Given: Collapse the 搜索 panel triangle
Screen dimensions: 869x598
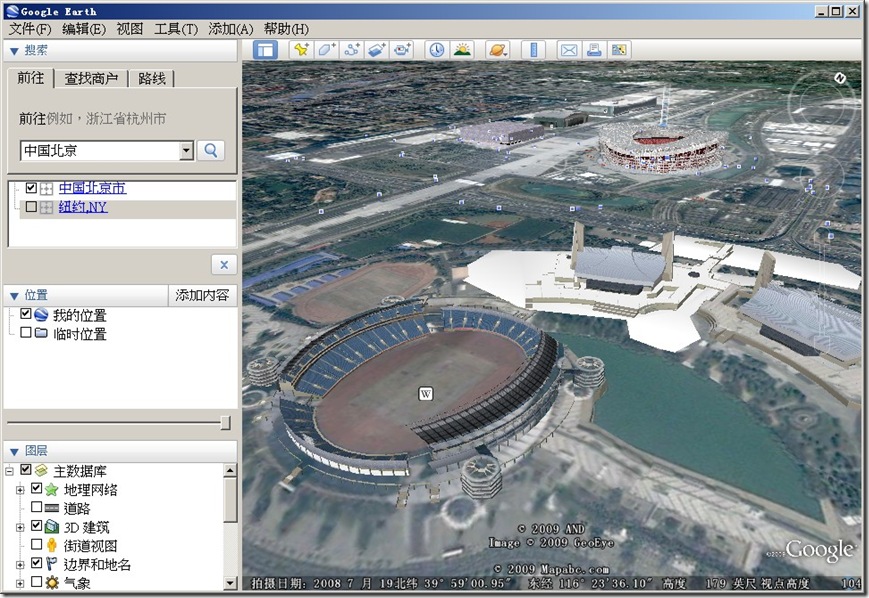Looking at the screenshot, I should click(14, 51).
